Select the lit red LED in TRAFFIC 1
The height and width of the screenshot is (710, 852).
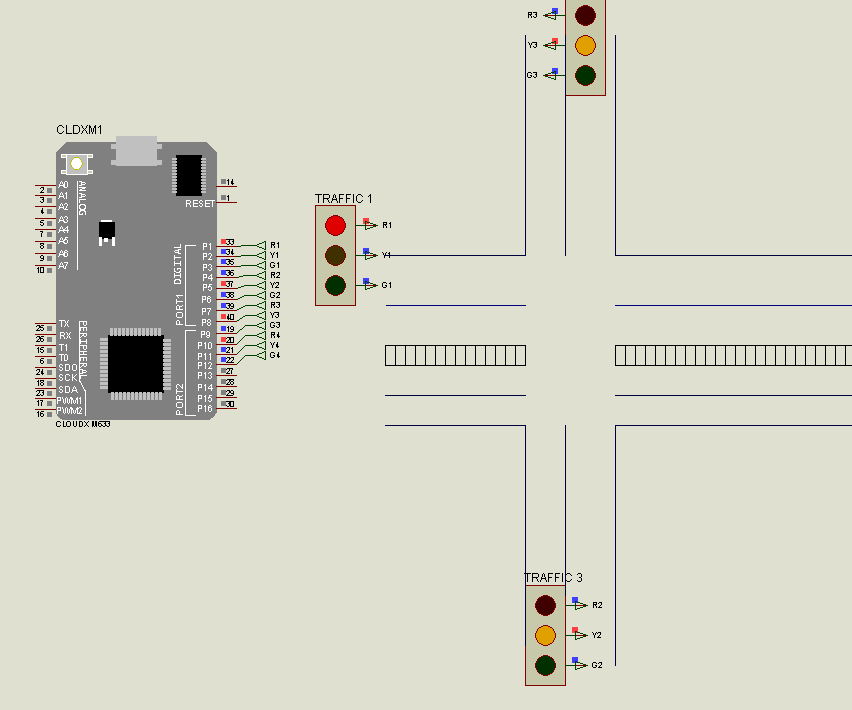(335, 225)
